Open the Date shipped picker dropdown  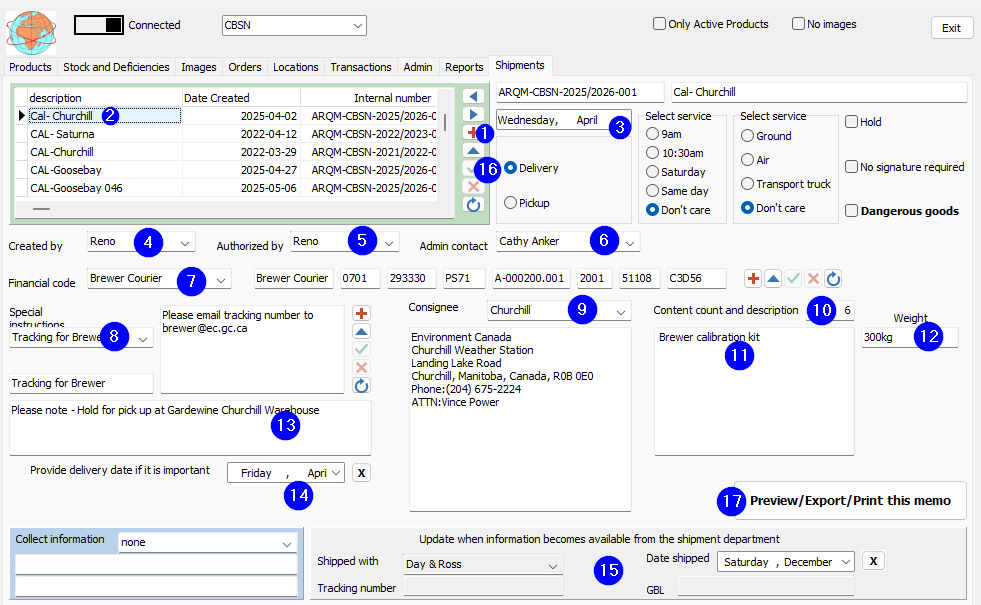846,561
